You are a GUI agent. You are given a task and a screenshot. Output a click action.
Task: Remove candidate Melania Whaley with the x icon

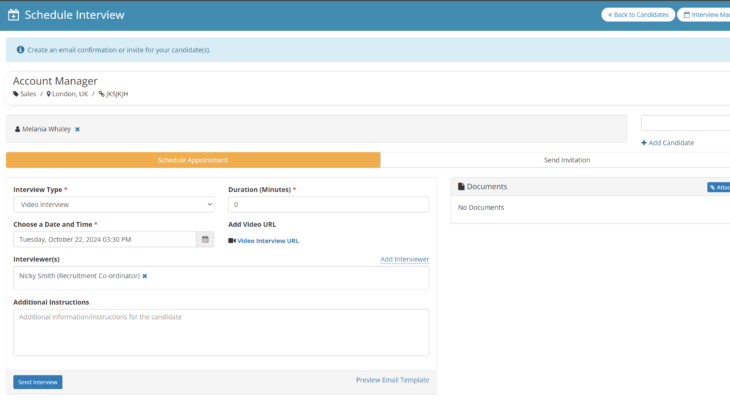point(77,129)
